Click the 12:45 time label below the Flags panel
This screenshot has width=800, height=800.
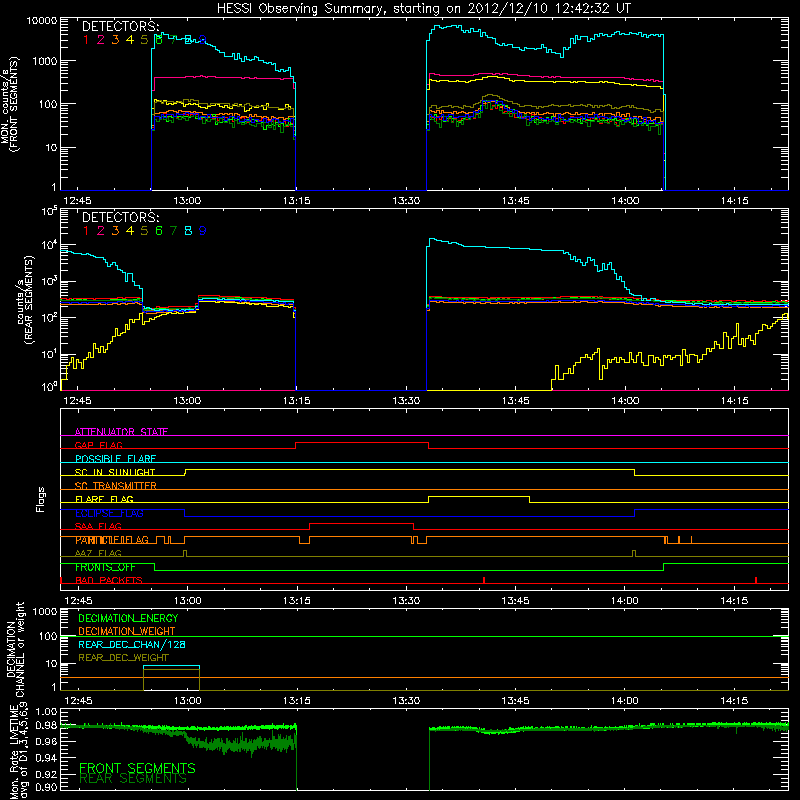(x=78, y=601)
